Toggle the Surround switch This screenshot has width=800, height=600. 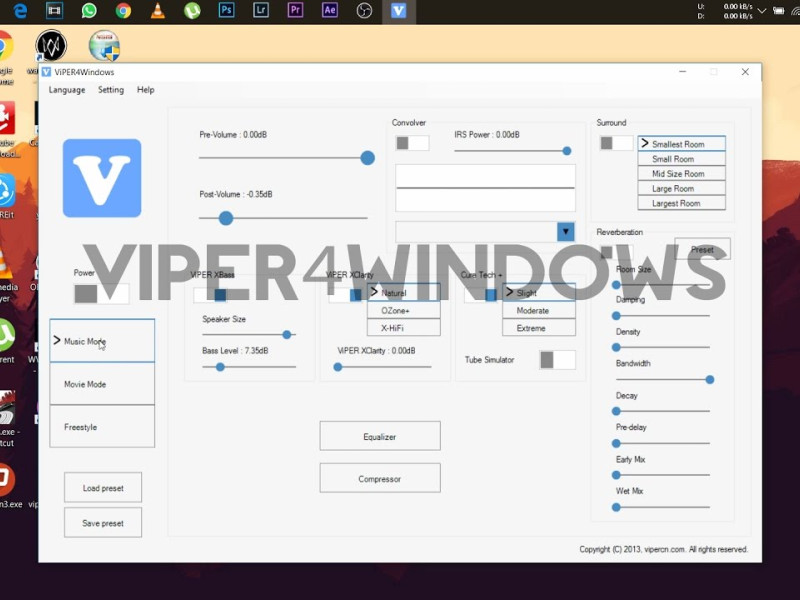(616, 143)
